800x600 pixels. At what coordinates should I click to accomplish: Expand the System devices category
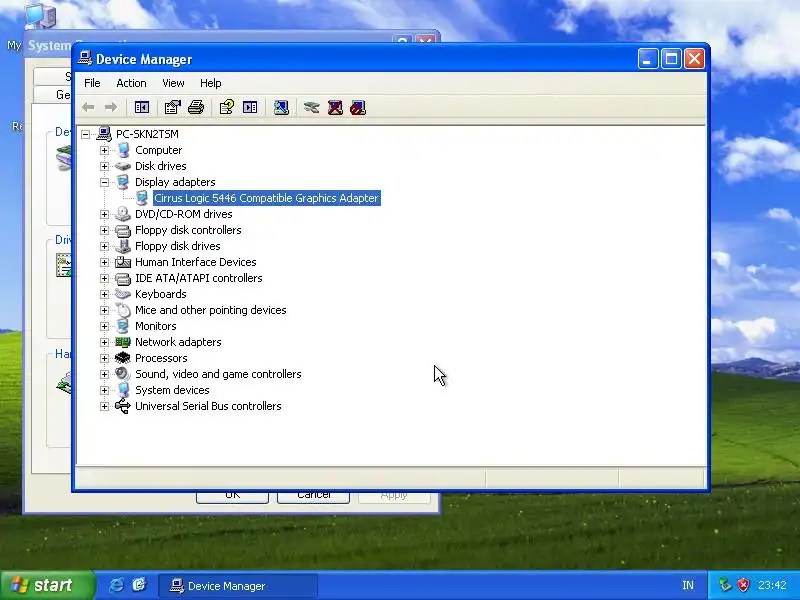coord(104,390)
